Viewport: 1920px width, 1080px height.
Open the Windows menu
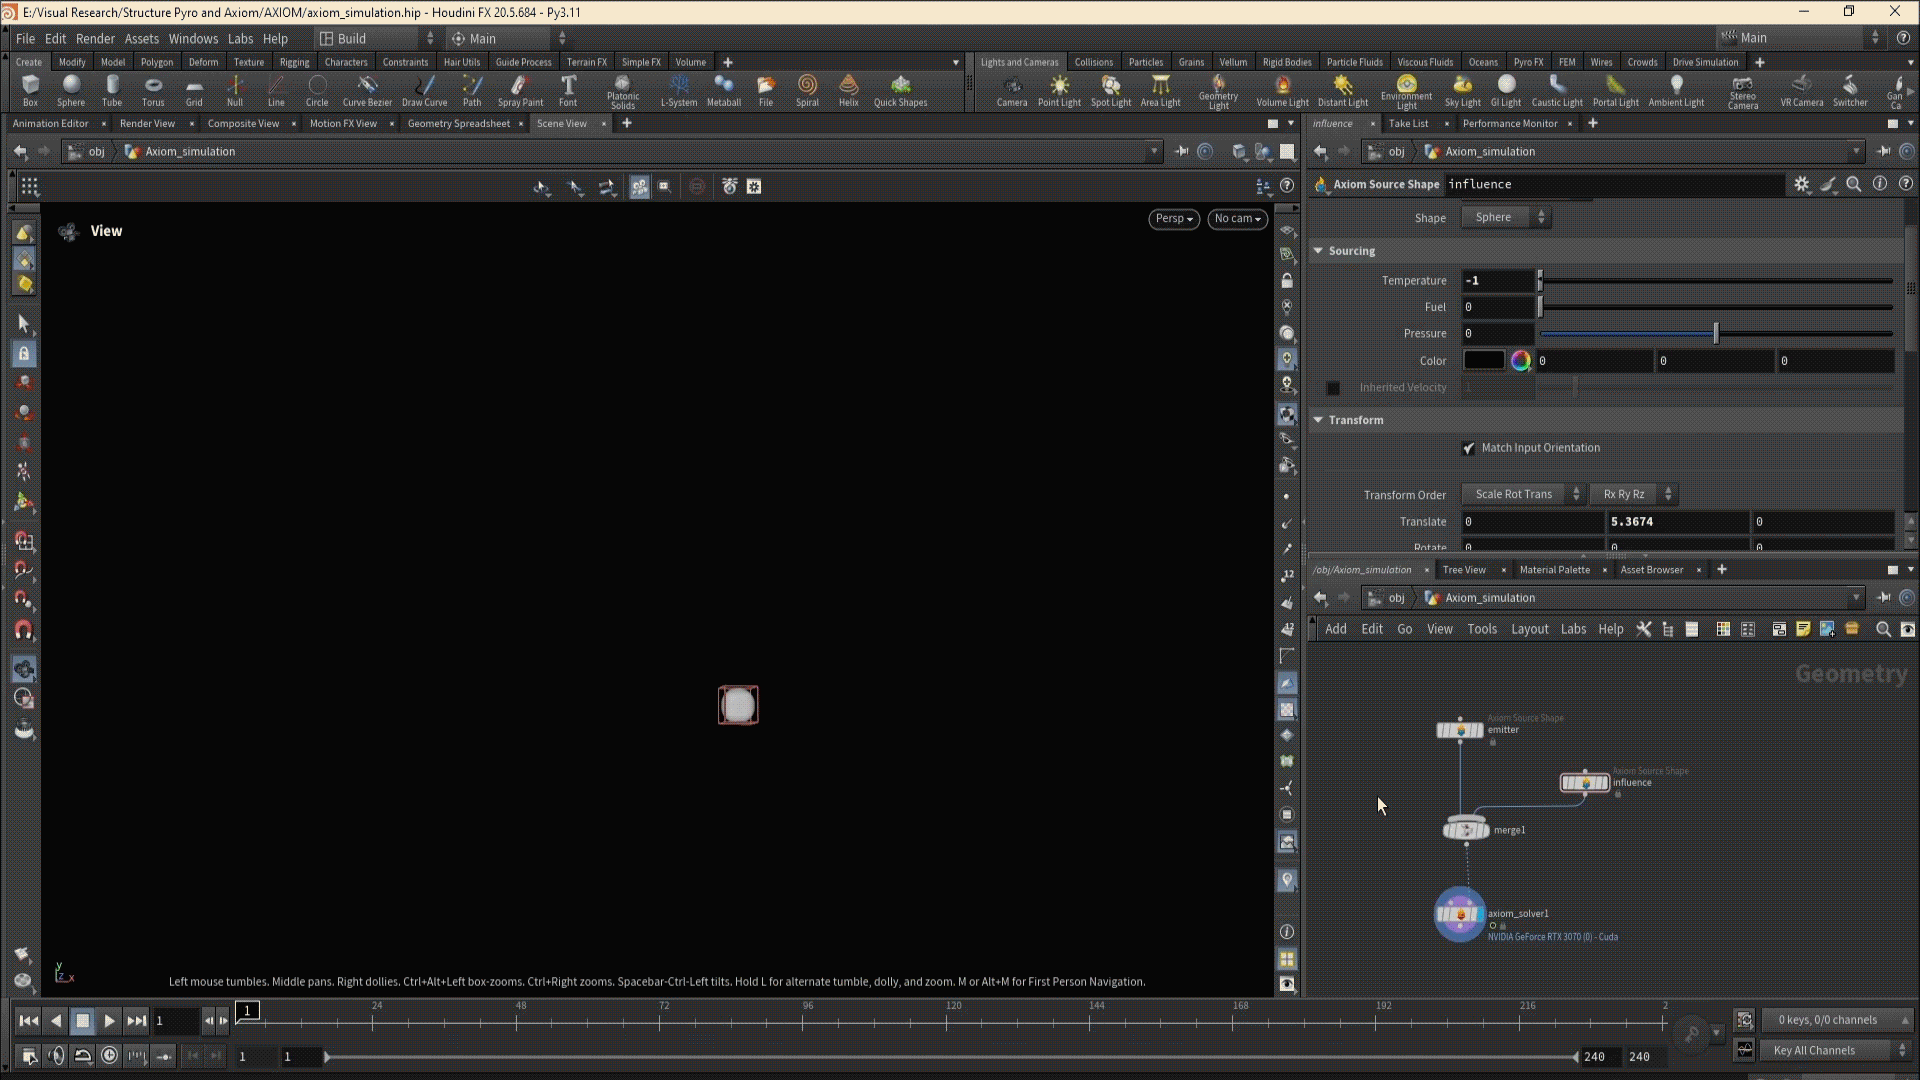click(x=193, y=38)
